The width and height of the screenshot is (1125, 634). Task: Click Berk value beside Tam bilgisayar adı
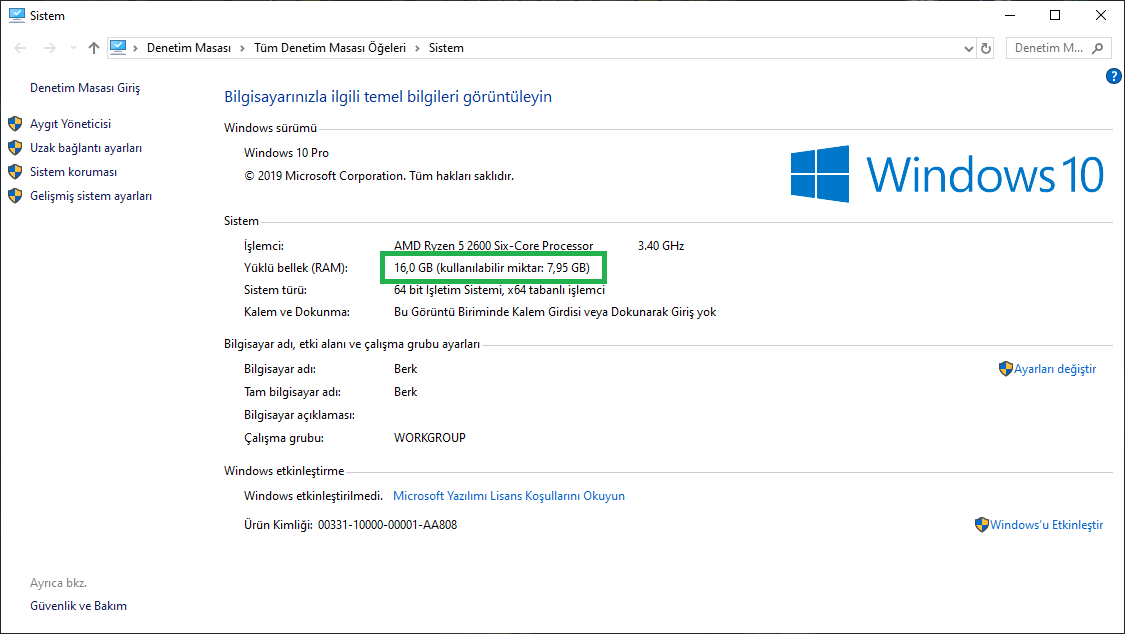405,392
